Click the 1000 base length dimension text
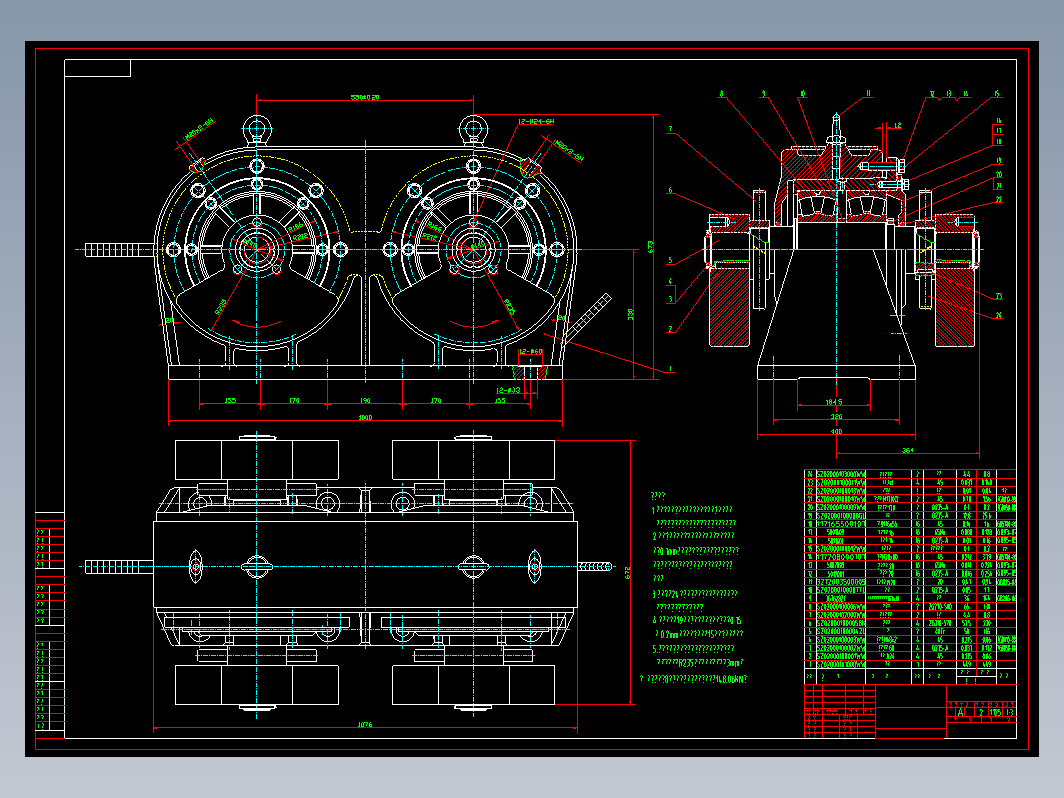 point(364,418)
